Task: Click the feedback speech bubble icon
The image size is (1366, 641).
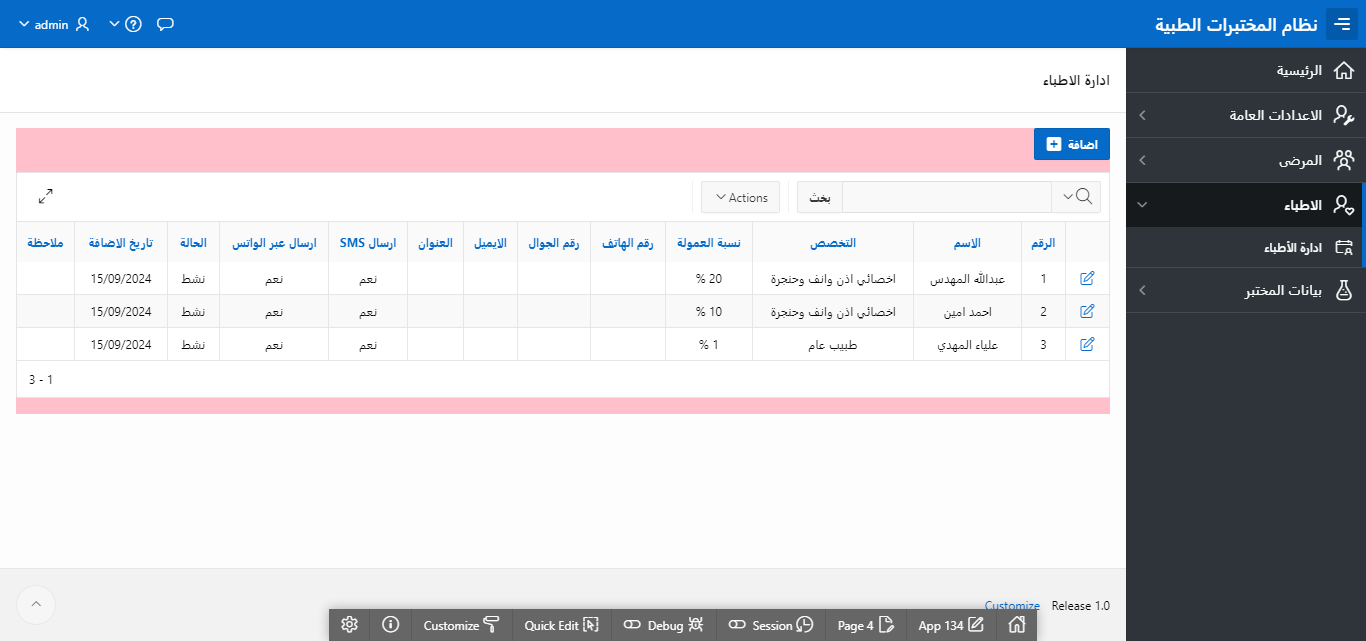Action: (x=166, y=24)
